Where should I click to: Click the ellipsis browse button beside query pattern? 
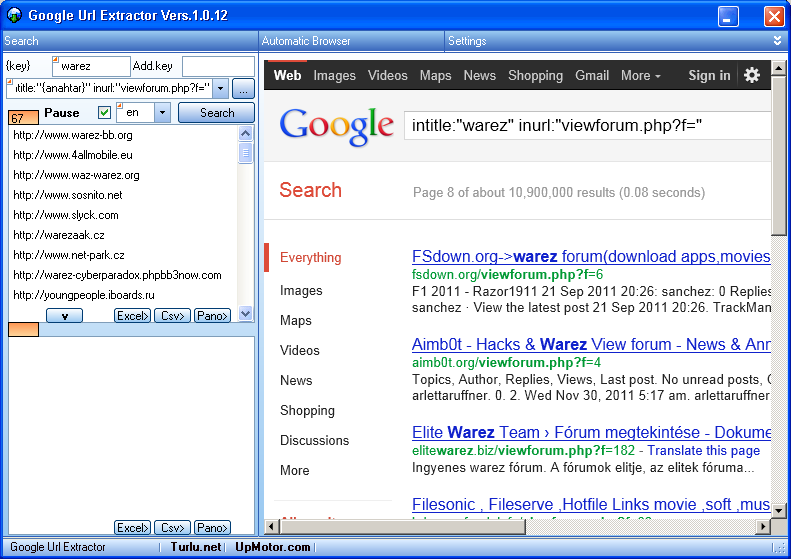click(243, 89)
